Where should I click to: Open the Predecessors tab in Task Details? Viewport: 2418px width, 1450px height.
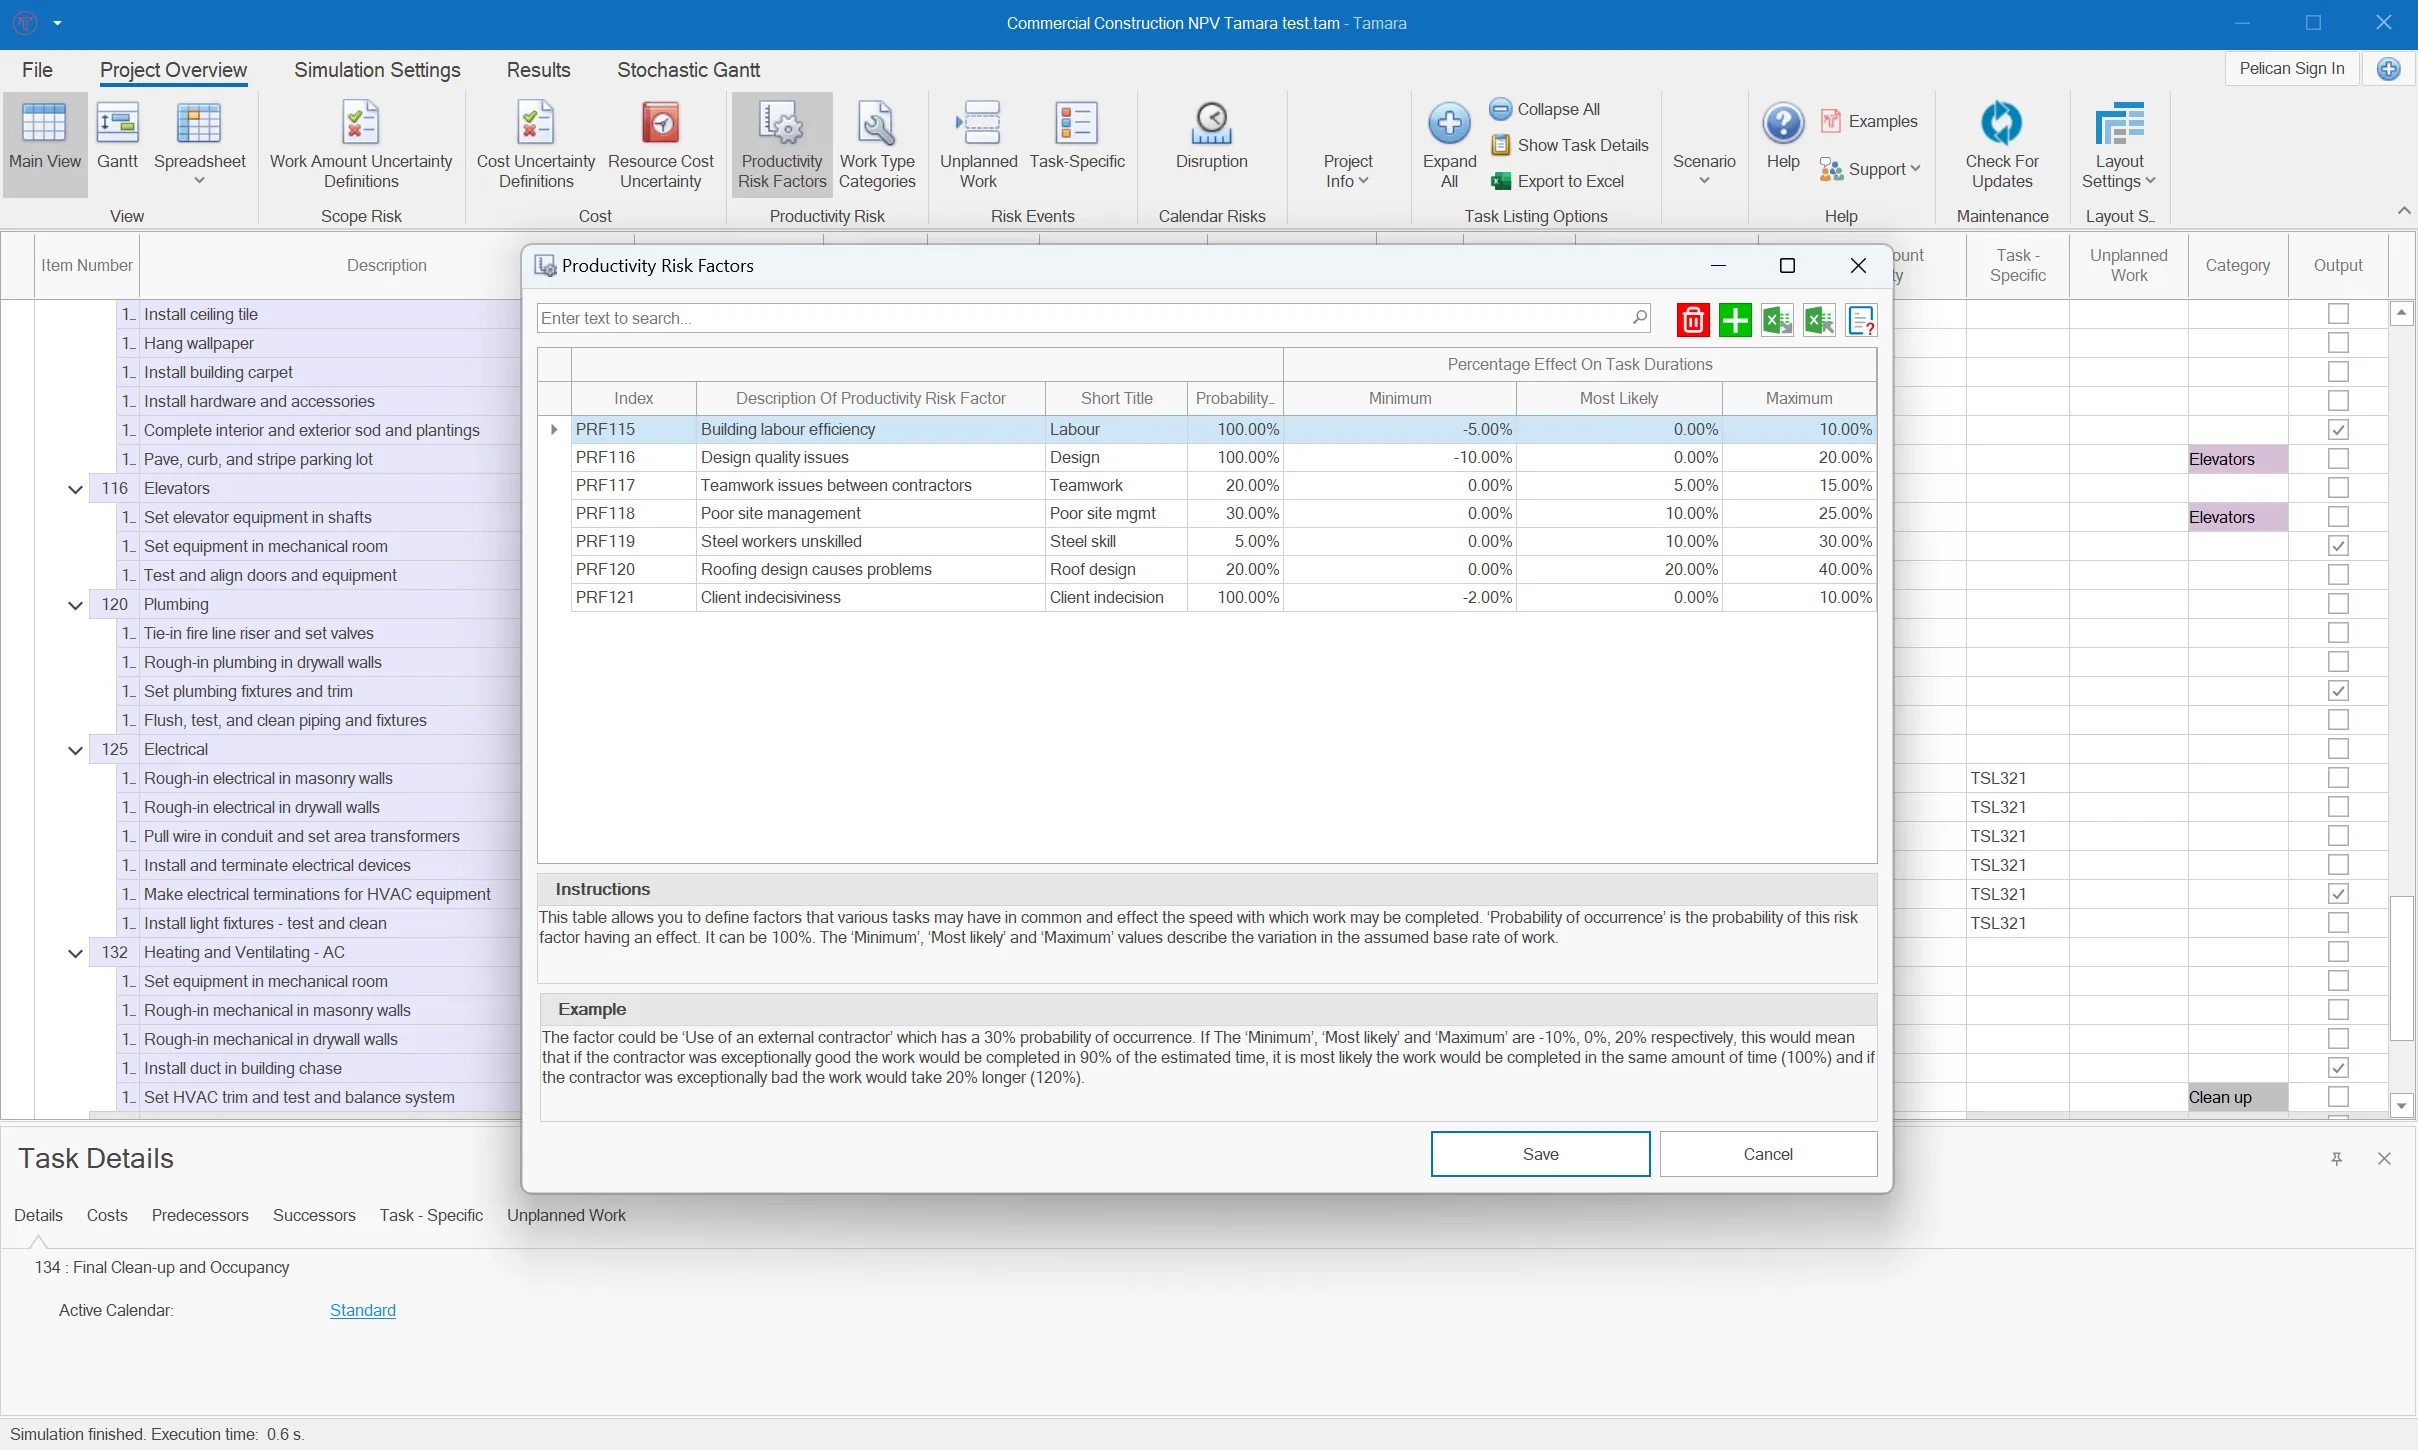tap(200, 1215)
